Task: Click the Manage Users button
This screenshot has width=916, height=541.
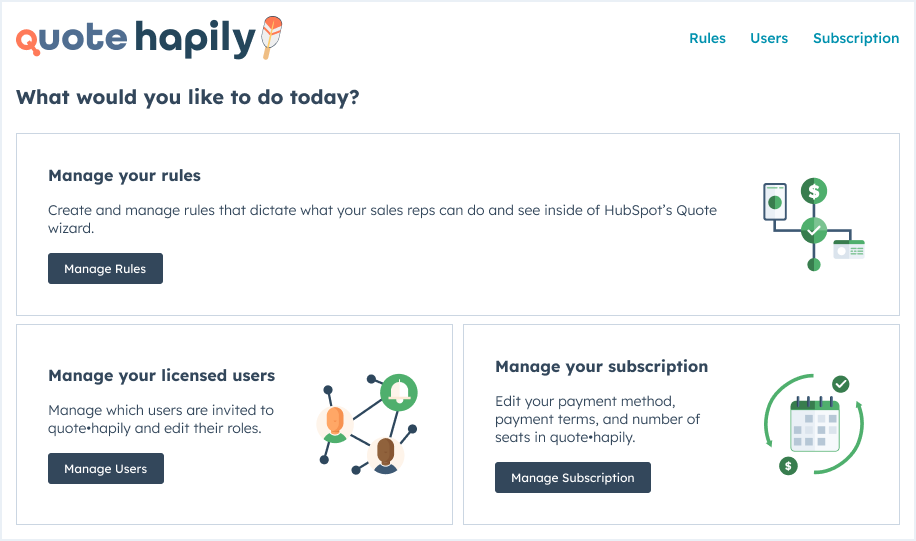Action: pos(106,469)
